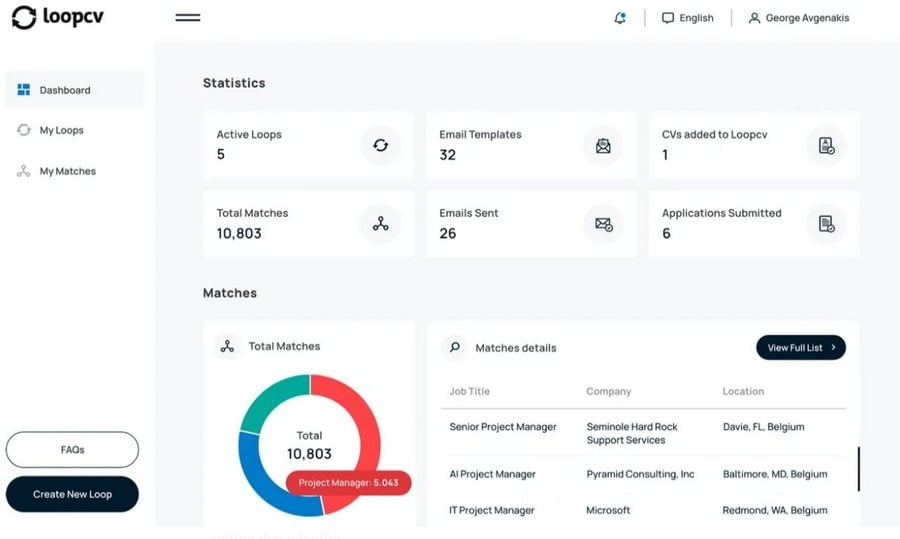Click the FAQs button
Screen dimensions: 900x539
tap(72, 449)
